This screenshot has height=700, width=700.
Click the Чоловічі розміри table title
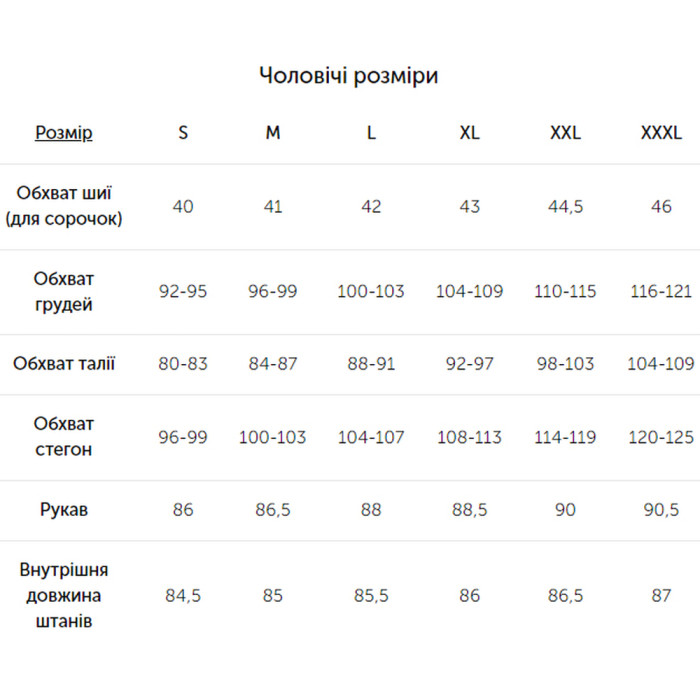(348, 76)
